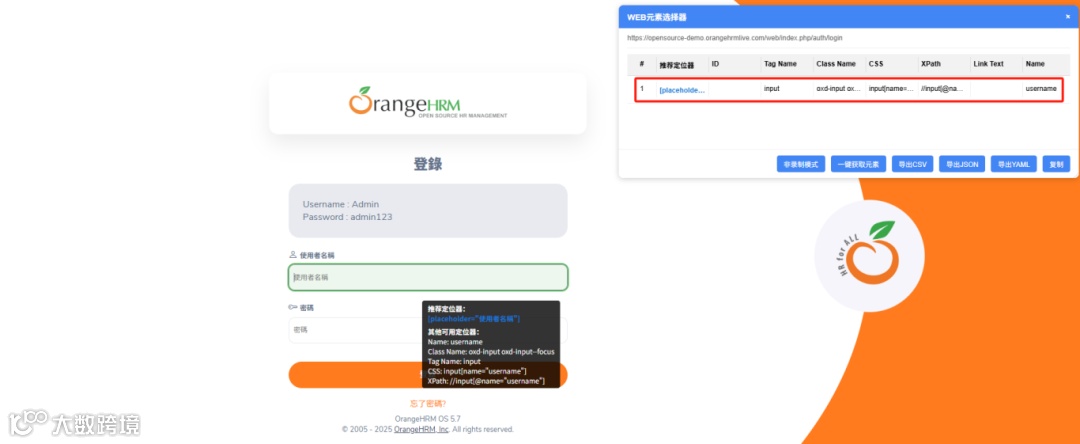Screen dimensions: 1080x444
Task: Click the WEB元素选择器 title bar text
Action: (657, 17)
